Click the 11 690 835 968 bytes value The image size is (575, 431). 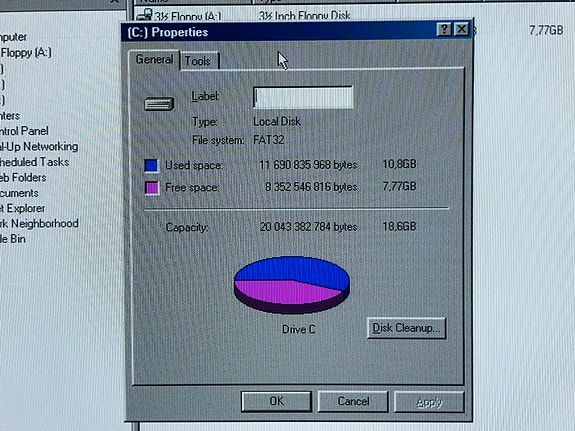click(308, 165)
